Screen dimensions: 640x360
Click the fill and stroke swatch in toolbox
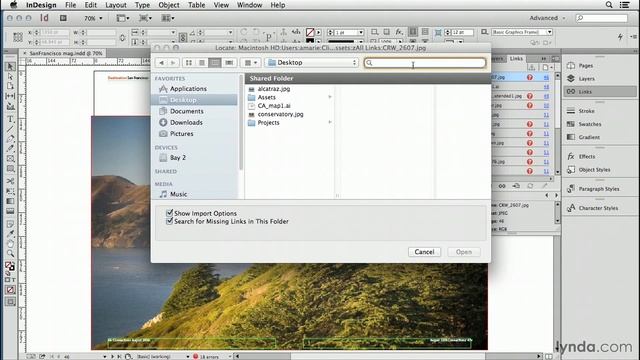(10, 267)
